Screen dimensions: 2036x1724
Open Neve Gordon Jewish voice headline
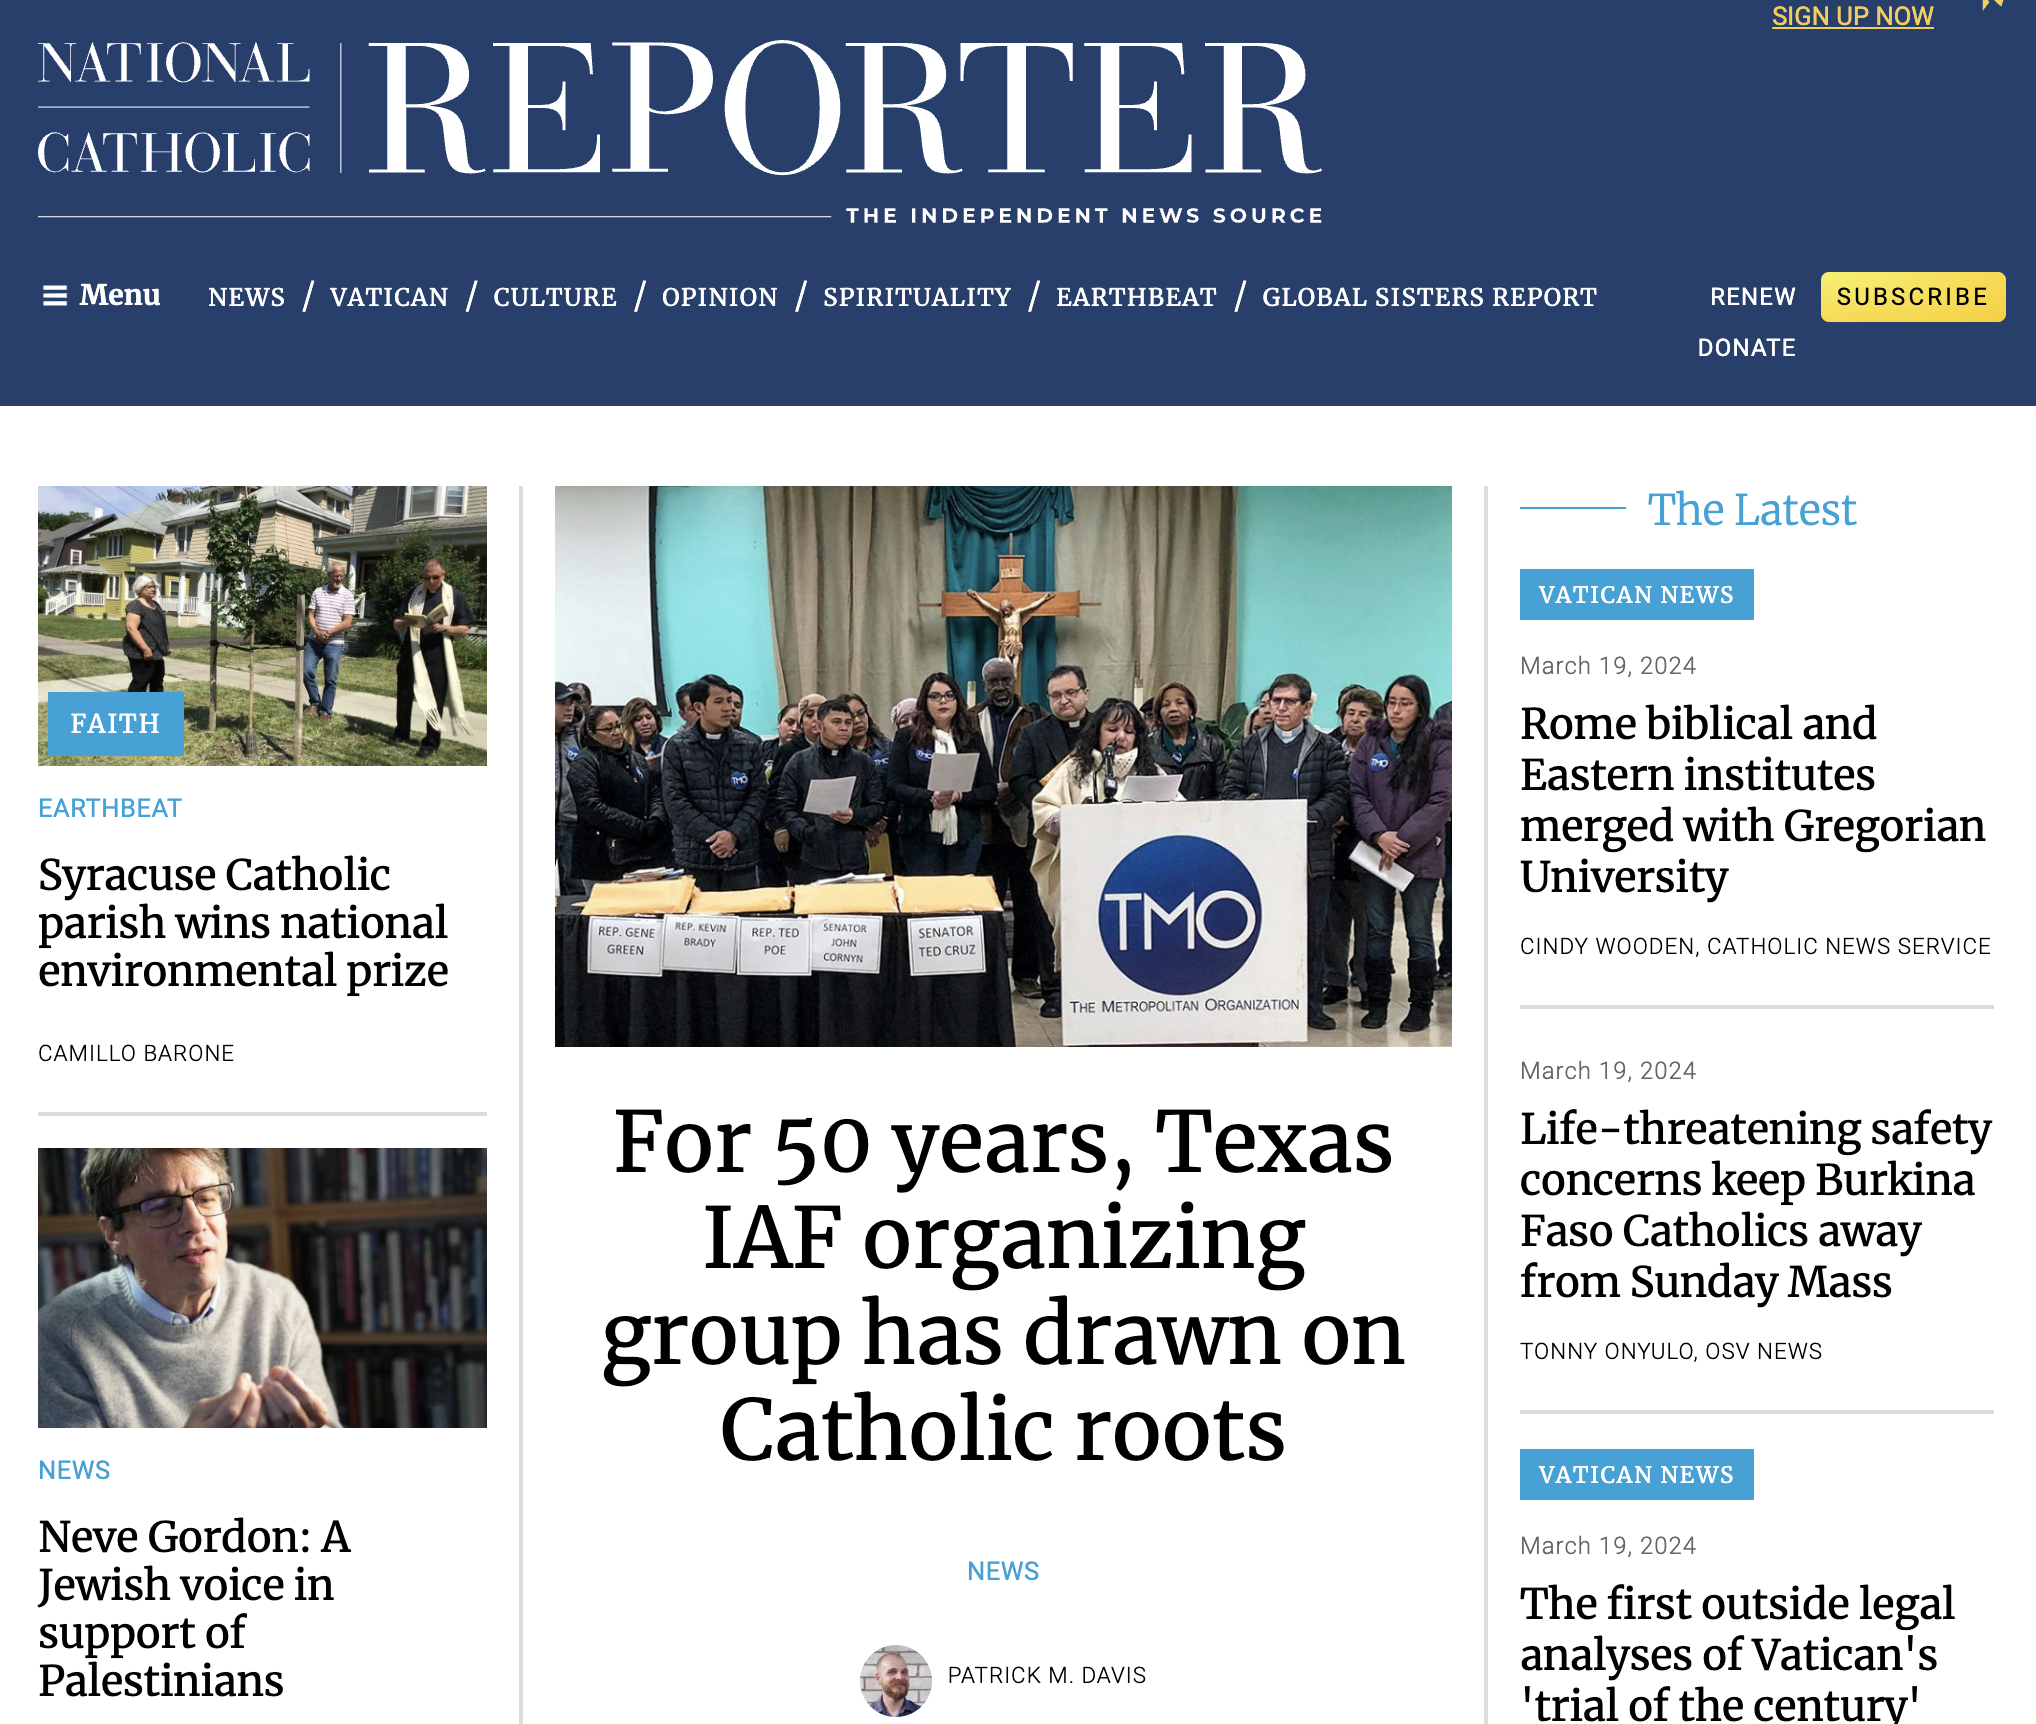195,1608
